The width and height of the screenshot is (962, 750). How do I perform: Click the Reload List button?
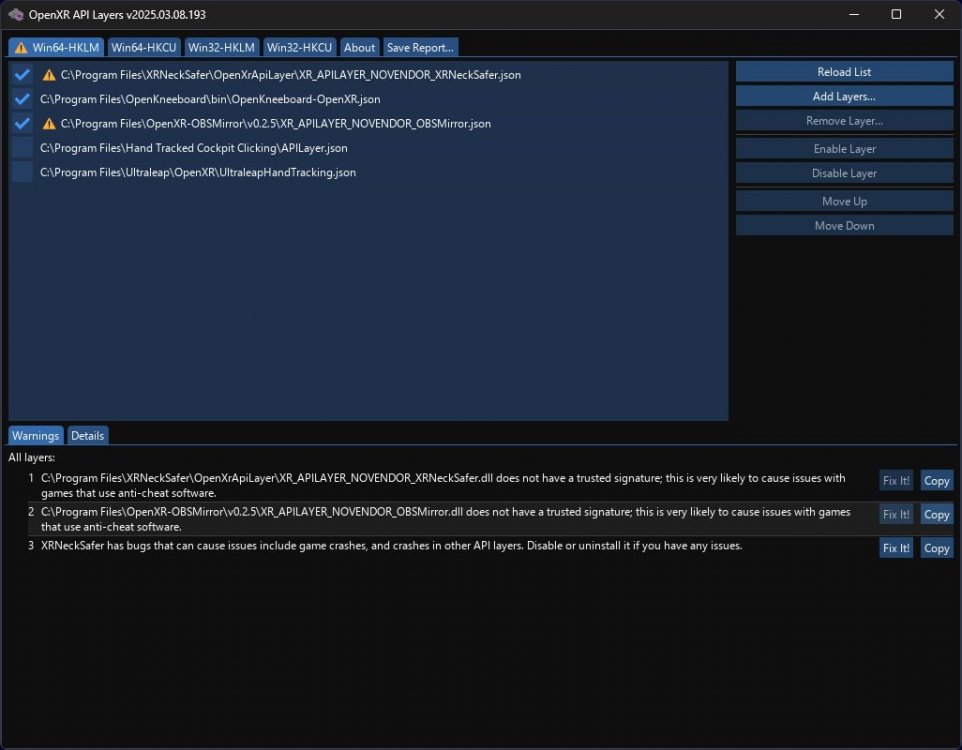coord(844,71)
